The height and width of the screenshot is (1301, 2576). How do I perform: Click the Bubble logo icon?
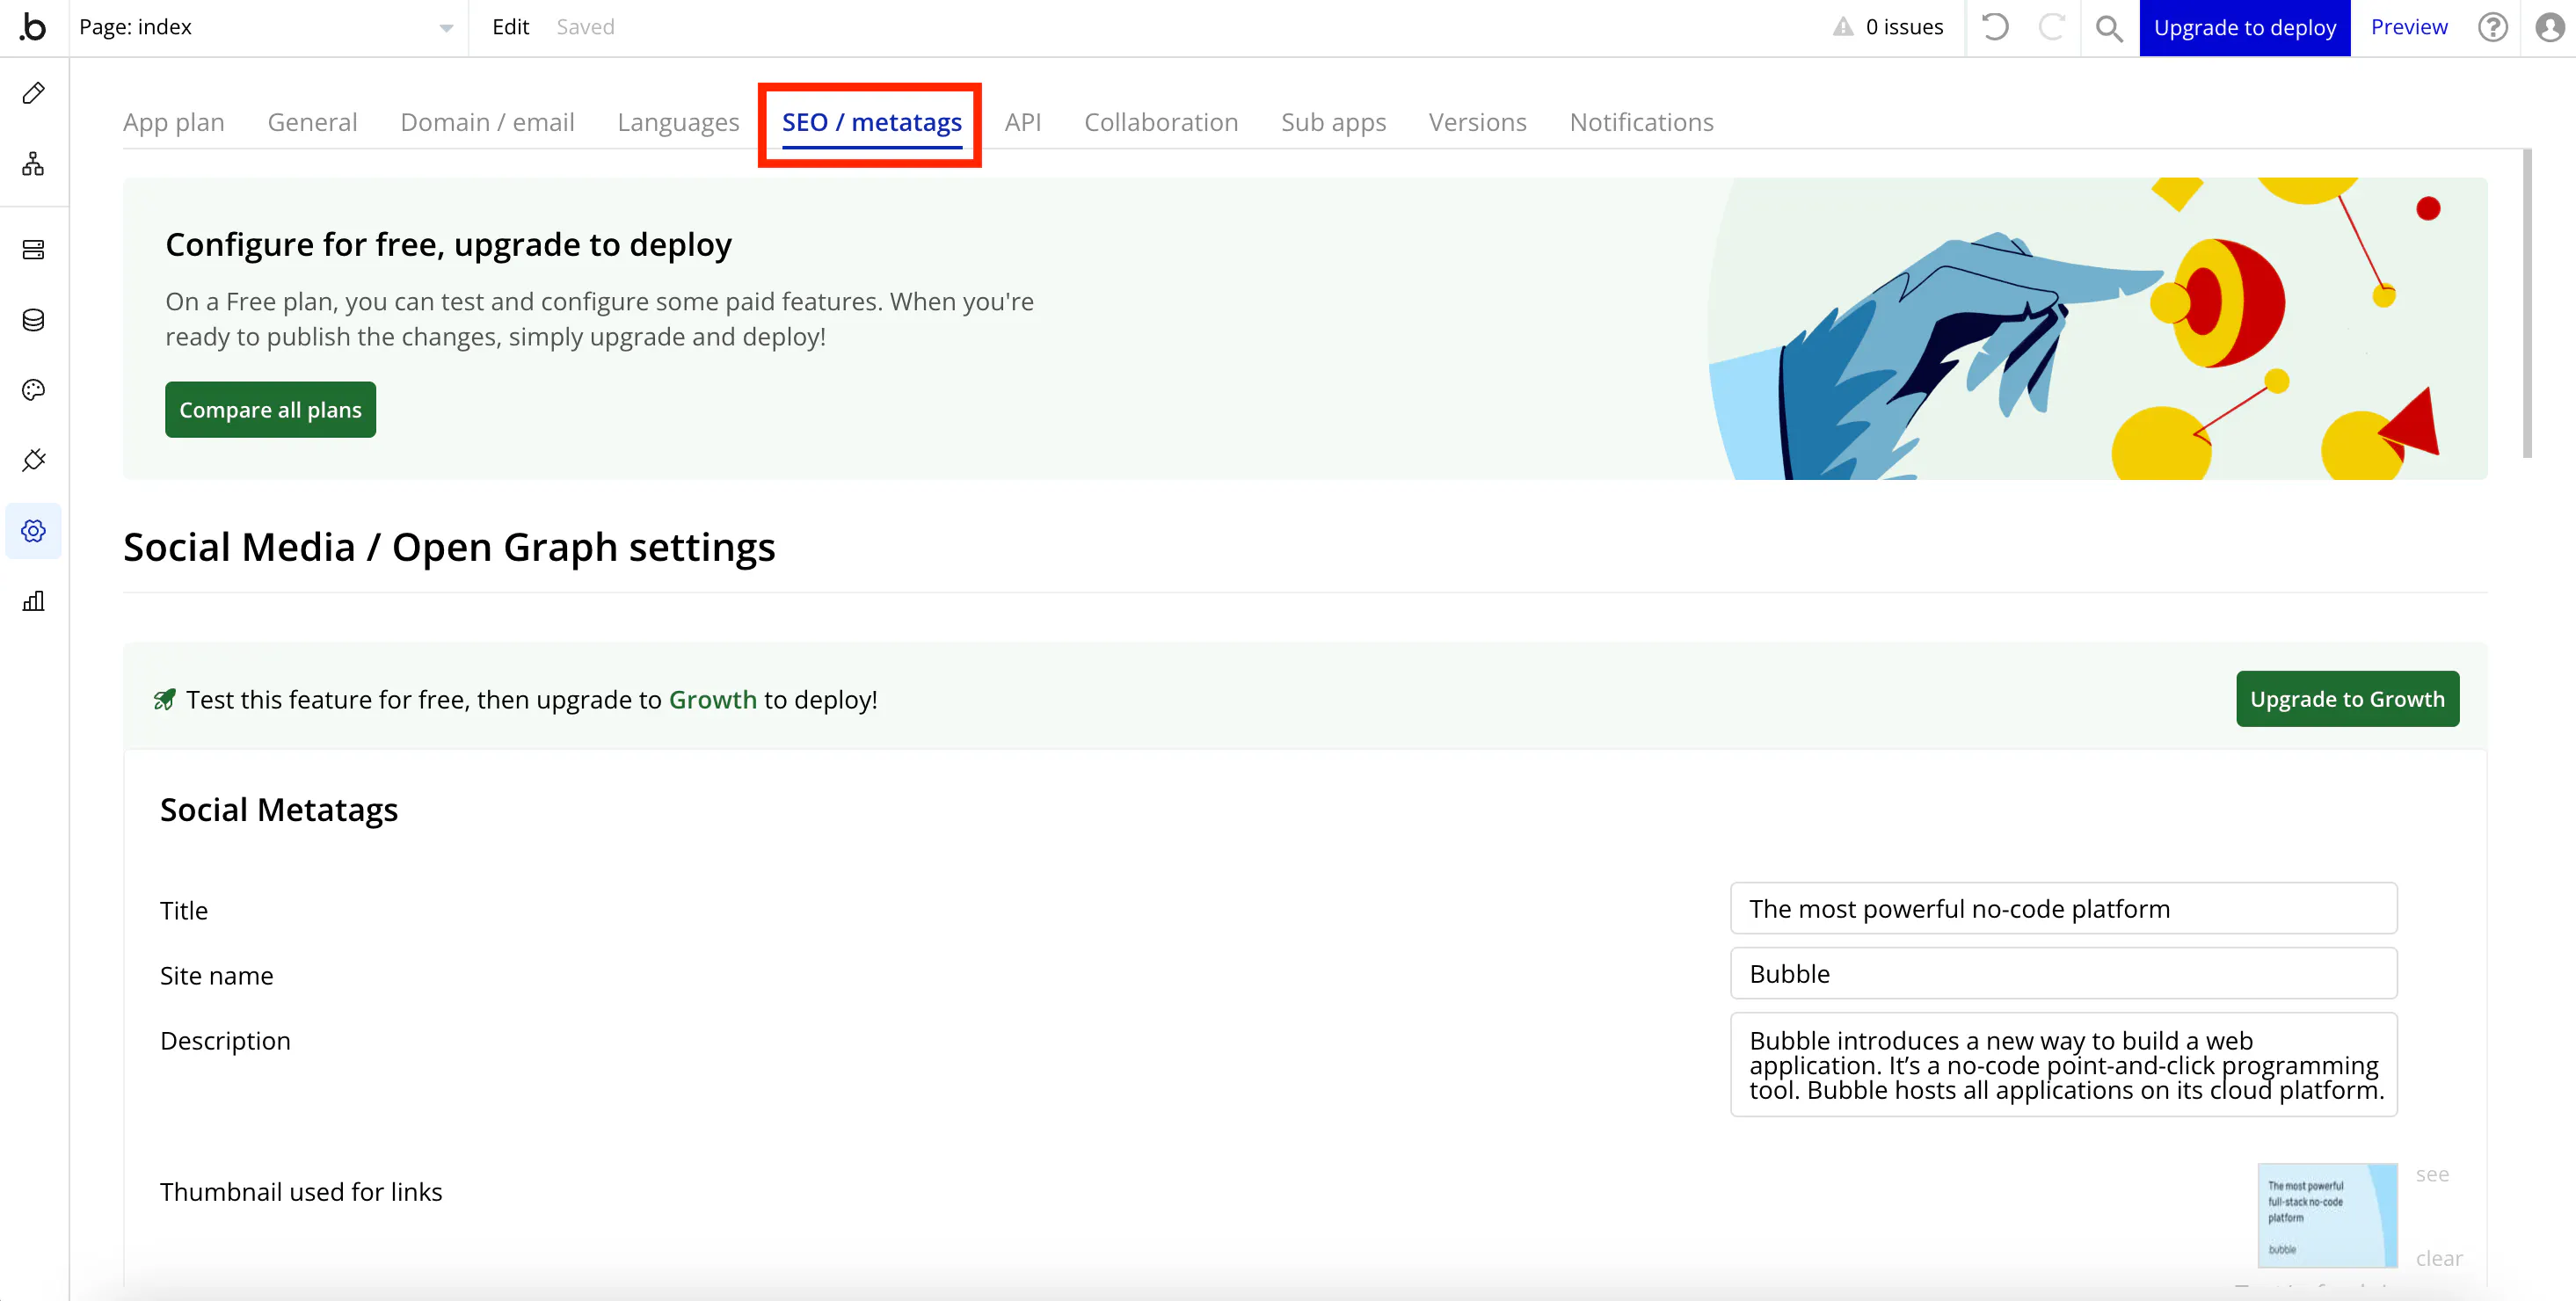(33, 27)
